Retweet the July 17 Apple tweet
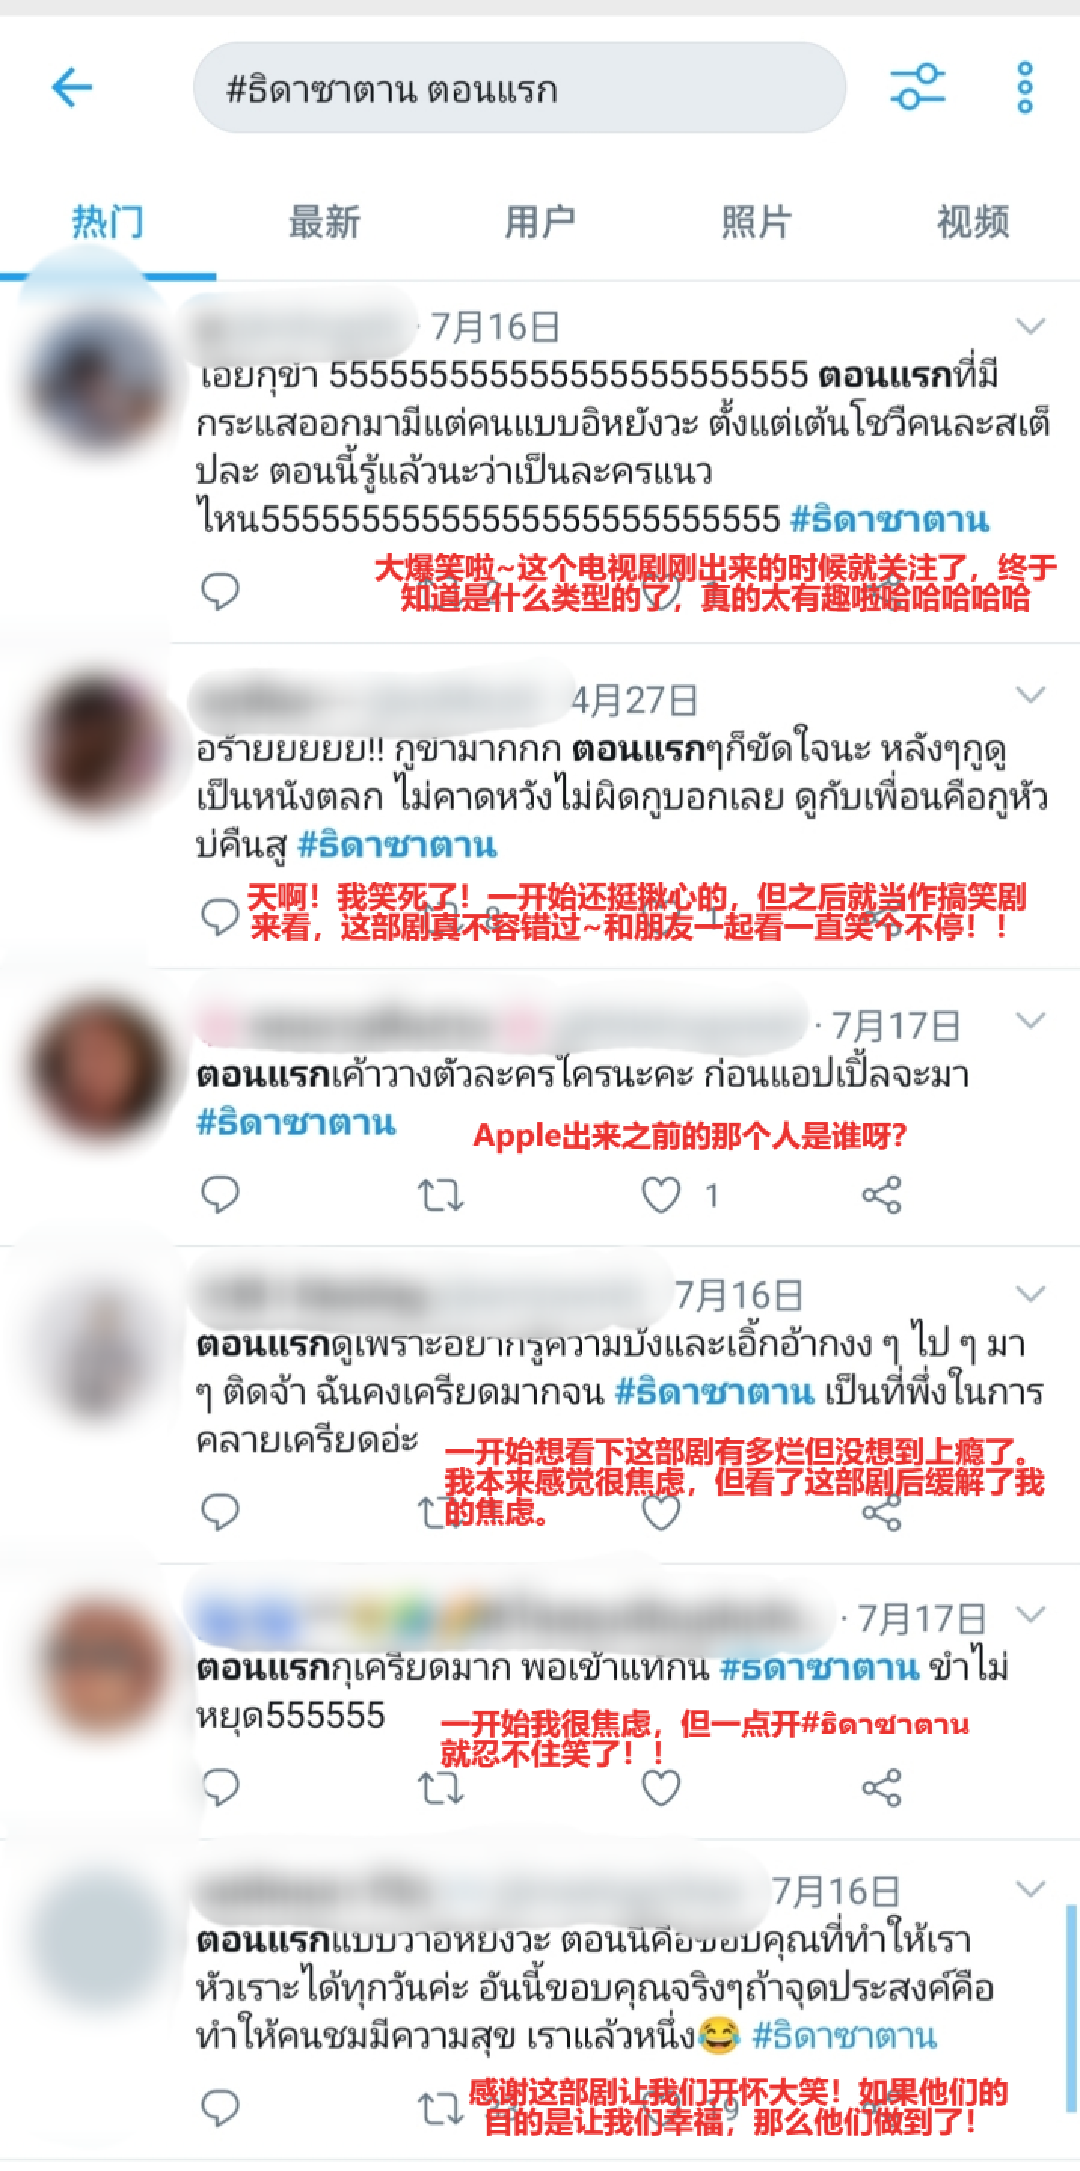 tap(441, 1194)
